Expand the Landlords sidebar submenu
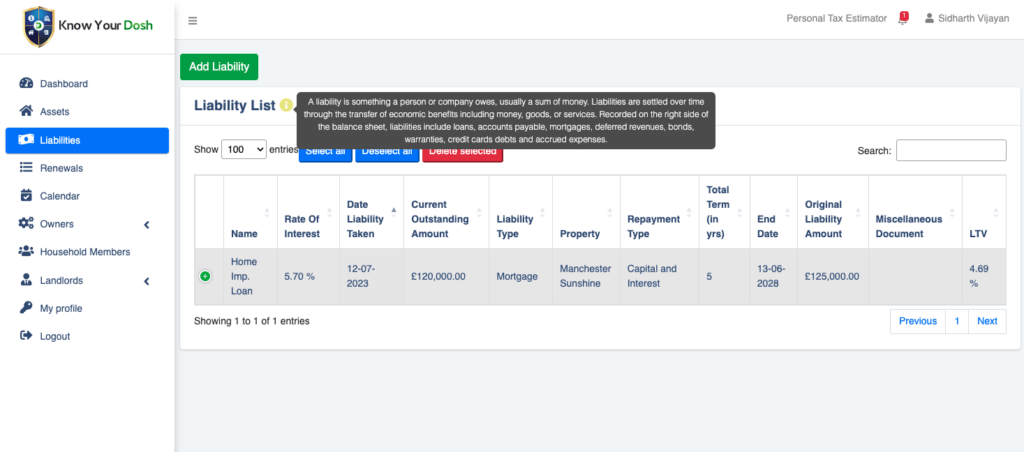 click(x=146, y=281)
